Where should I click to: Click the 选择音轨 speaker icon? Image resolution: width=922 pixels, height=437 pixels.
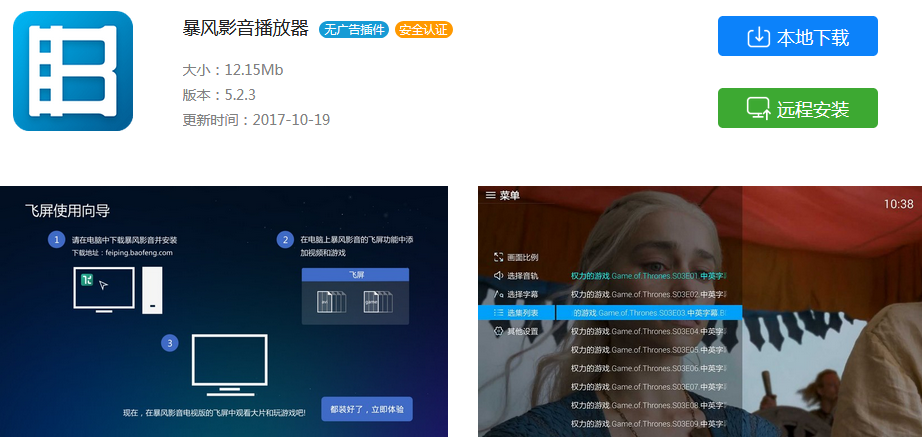tap(499, 275)
